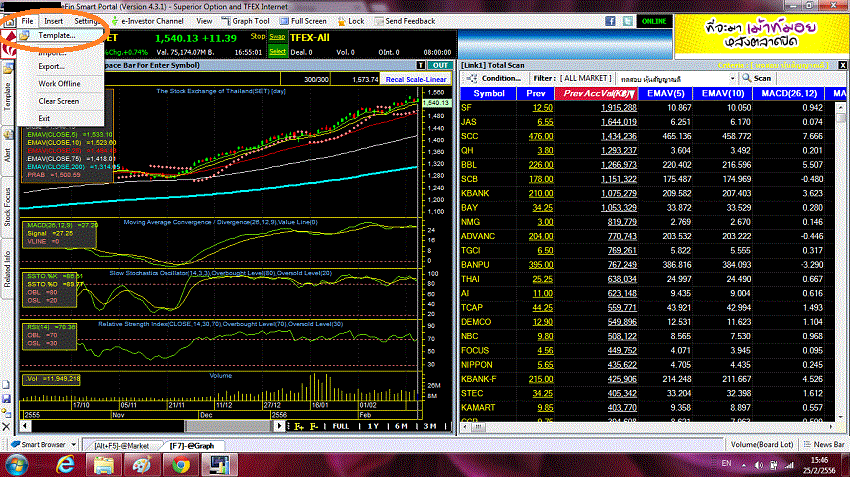Select Clear Screen in the File menu
The image size is (850, 477).
[x=59, y=101]
